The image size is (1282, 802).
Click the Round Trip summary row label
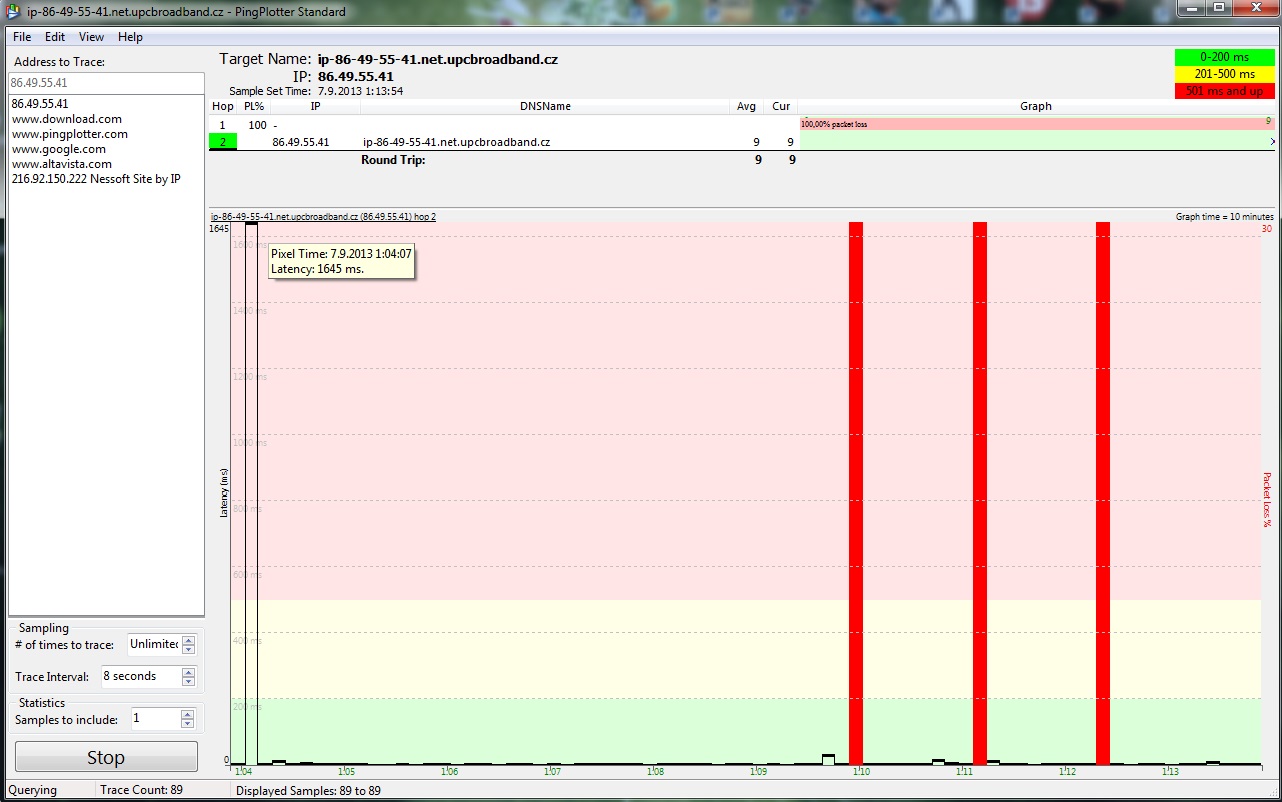point(393,160)
